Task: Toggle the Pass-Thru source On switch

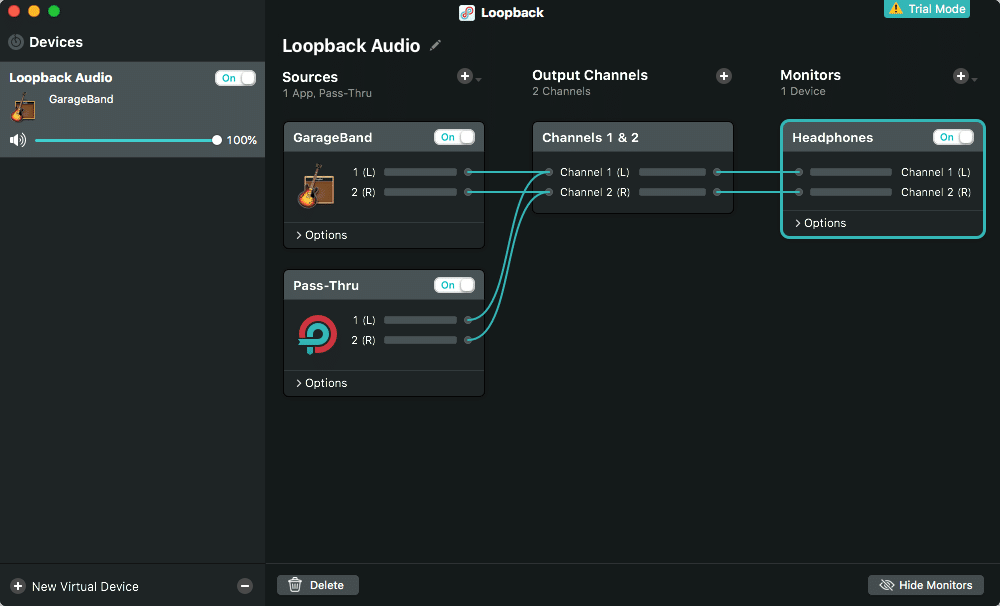Action: tap(454, 285)
